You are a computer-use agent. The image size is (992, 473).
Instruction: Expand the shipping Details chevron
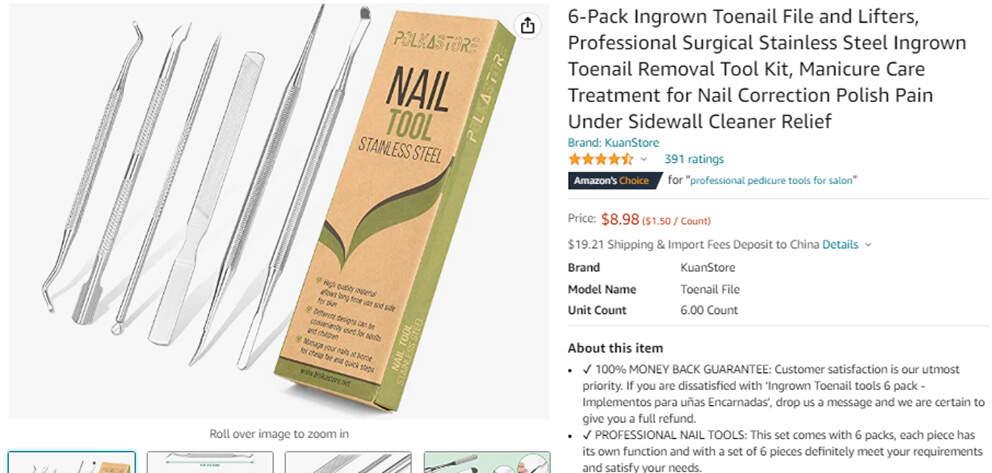tap(868, 245)
